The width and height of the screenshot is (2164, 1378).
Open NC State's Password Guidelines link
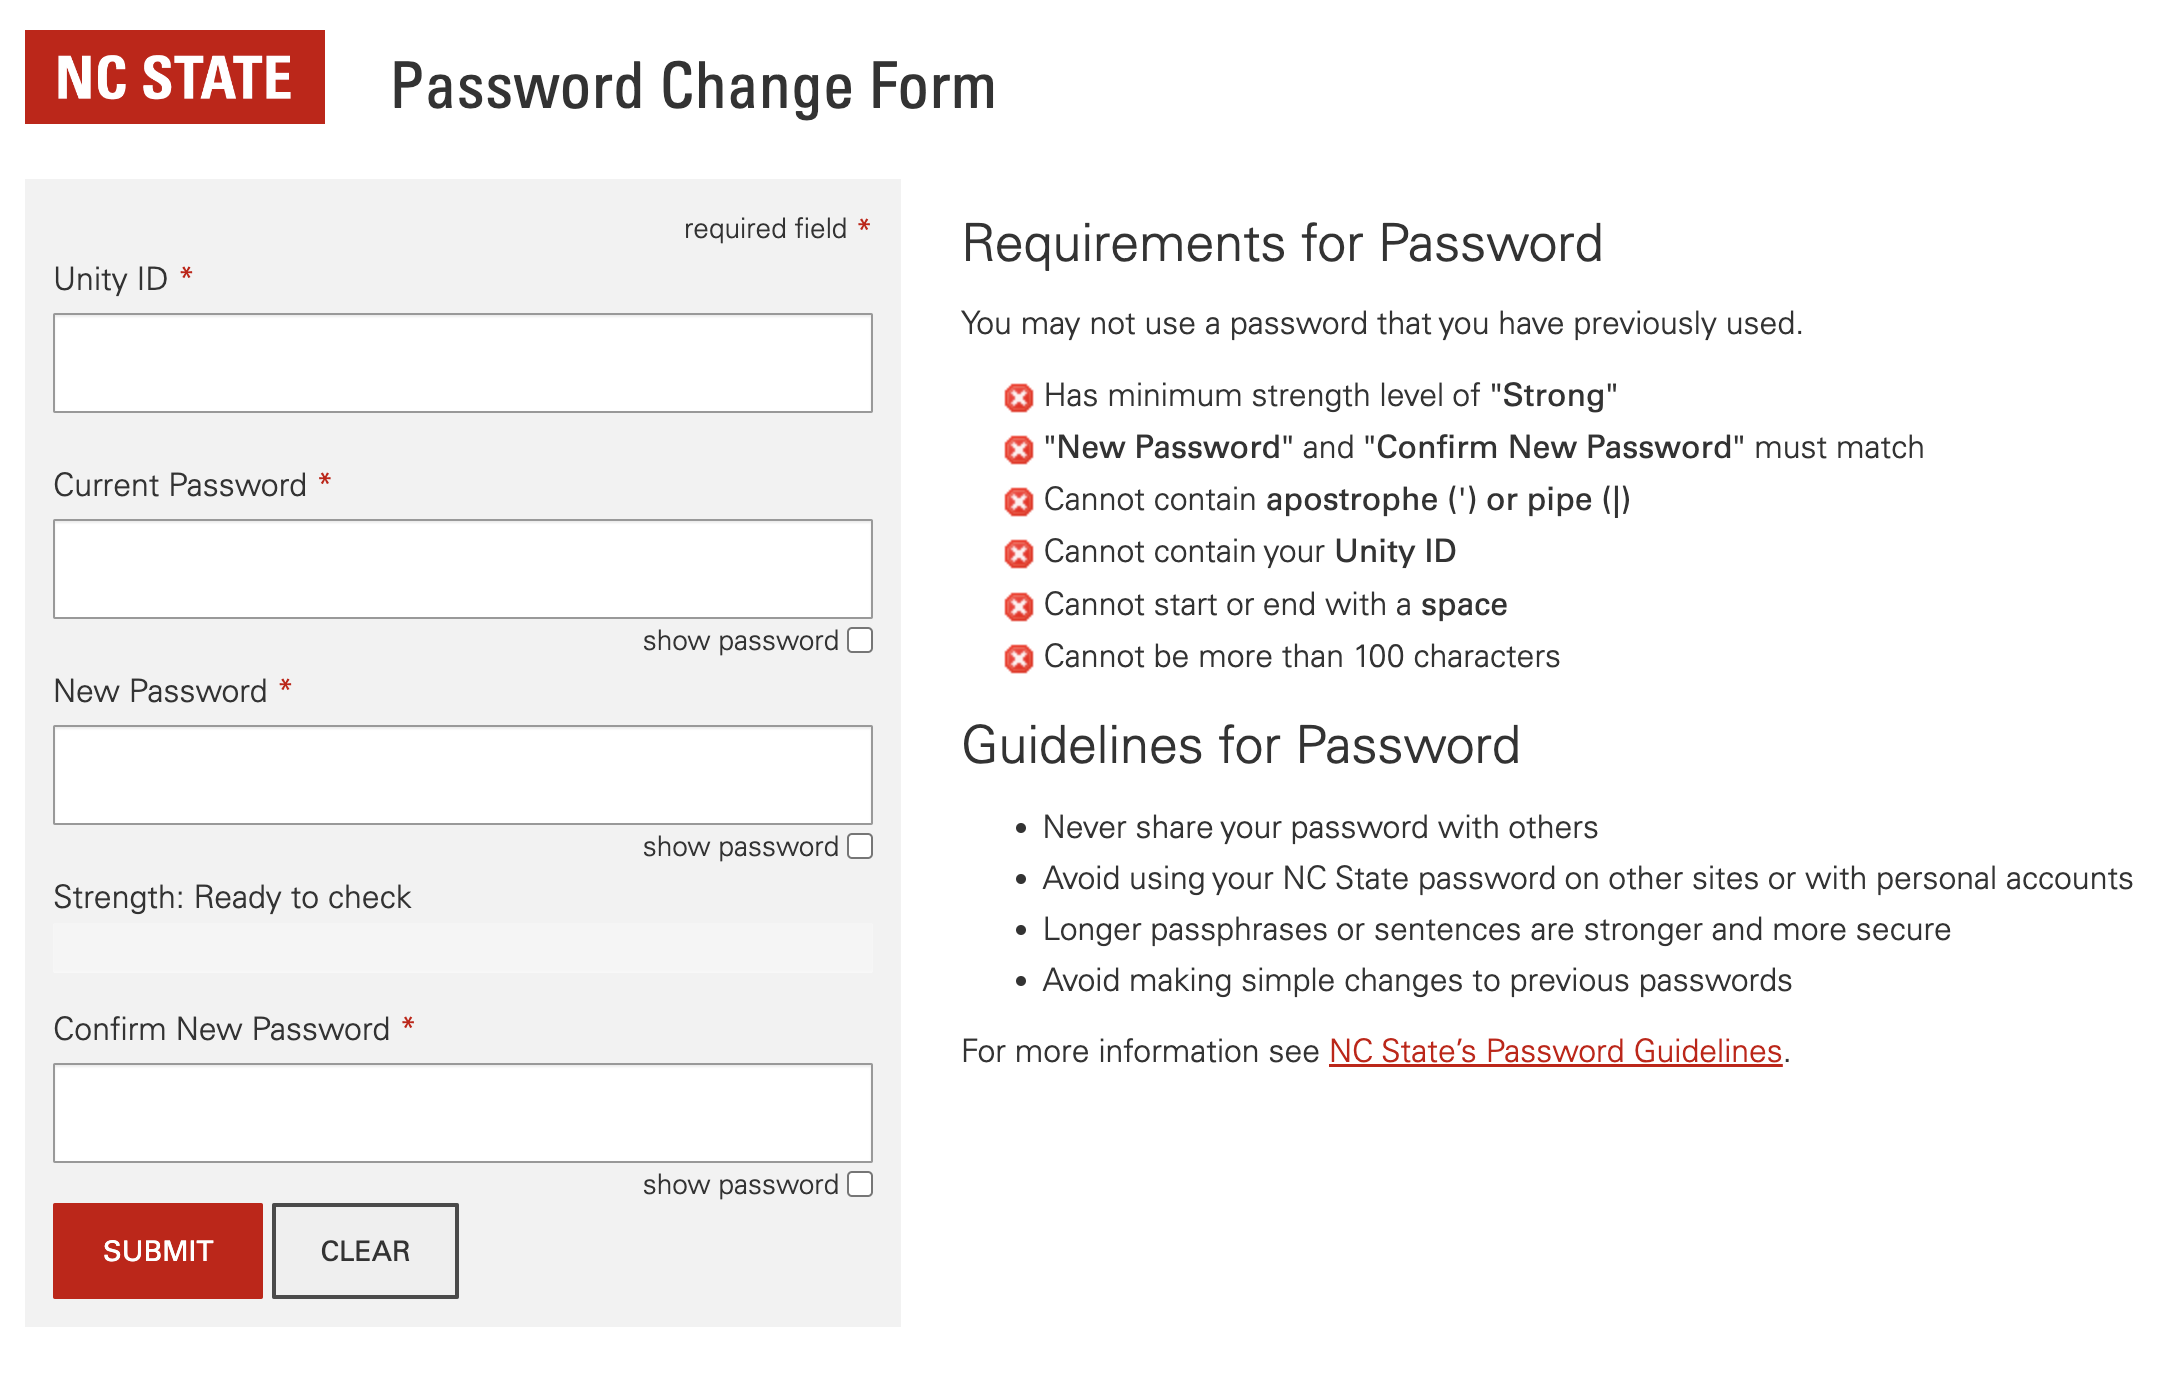[x=1555, y=1051]
